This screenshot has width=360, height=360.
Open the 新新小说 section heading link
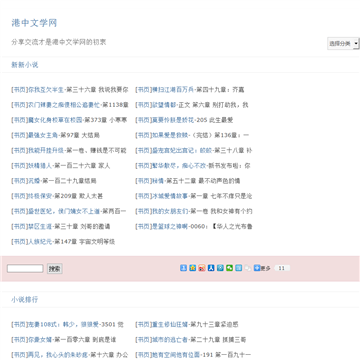(25, 65)
